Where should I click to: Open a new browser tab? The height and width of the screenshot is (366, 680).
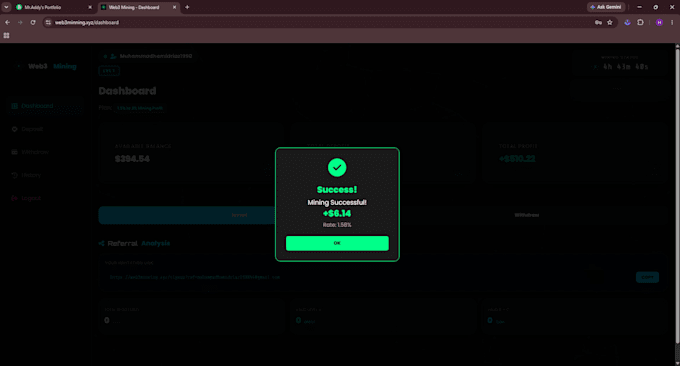point(187,7)
